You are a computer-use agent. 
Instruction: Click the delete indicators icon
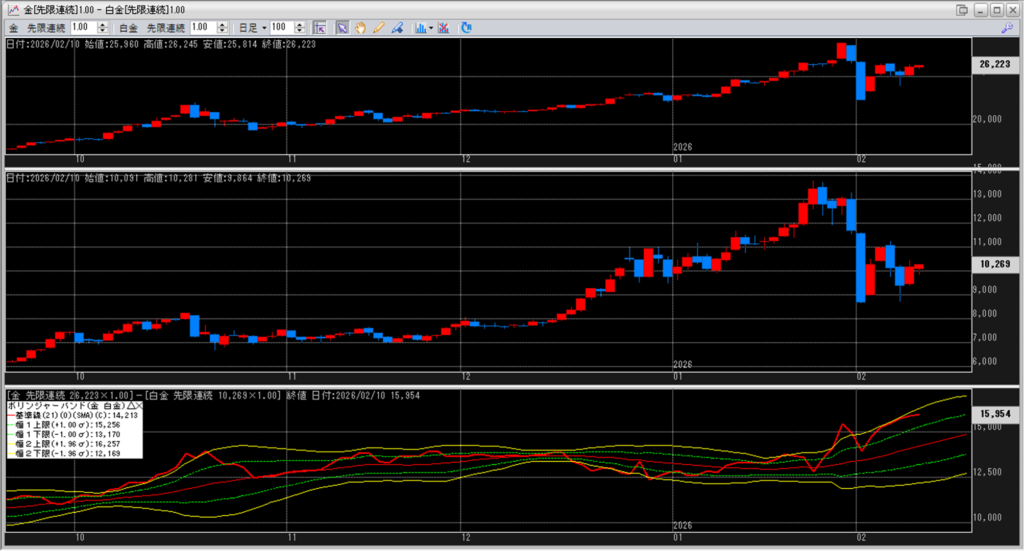(x=443, y=27)
